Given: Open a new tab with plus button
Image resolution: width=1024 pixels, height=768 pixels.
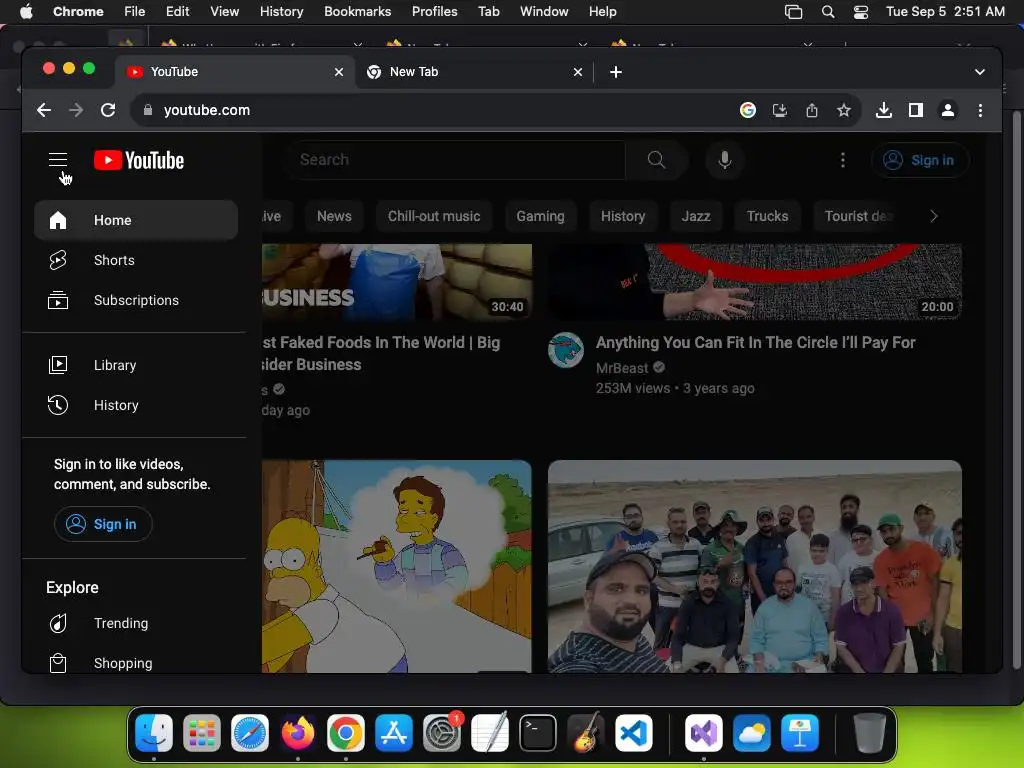Looking at the screenshot, I should point(615,72).
